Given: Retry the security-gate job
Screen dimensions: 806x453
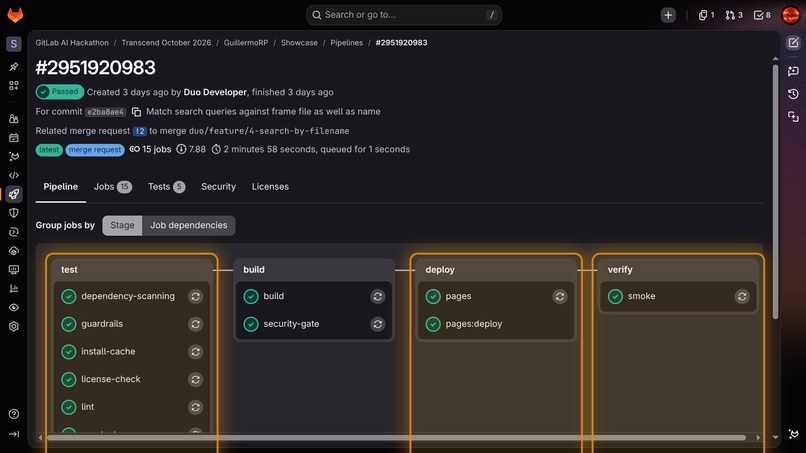Looking at the screenshot, I should tap(378, 324).
